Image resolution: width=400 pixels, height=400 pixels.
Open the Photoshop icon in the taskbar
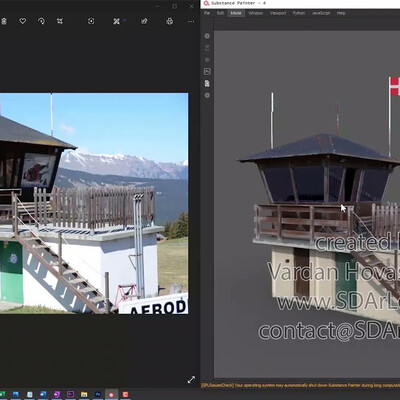[x=98, y=395]
